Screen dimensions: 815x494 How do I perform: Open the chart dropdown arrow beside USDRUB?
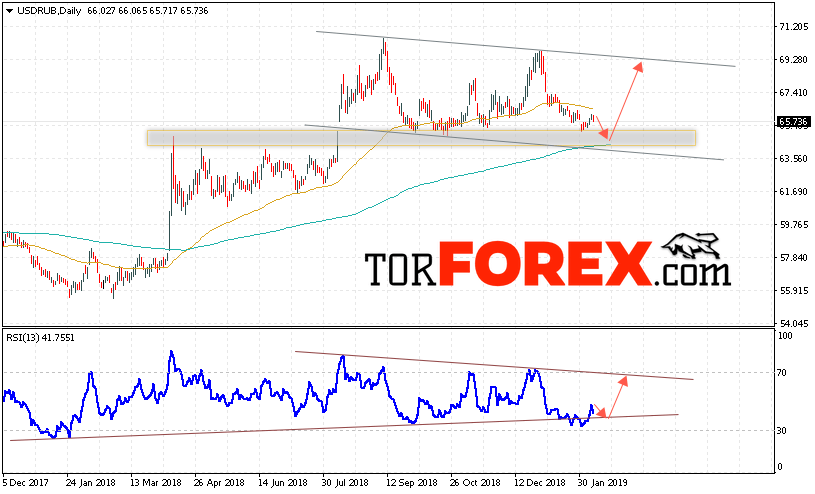pos(9,11)
